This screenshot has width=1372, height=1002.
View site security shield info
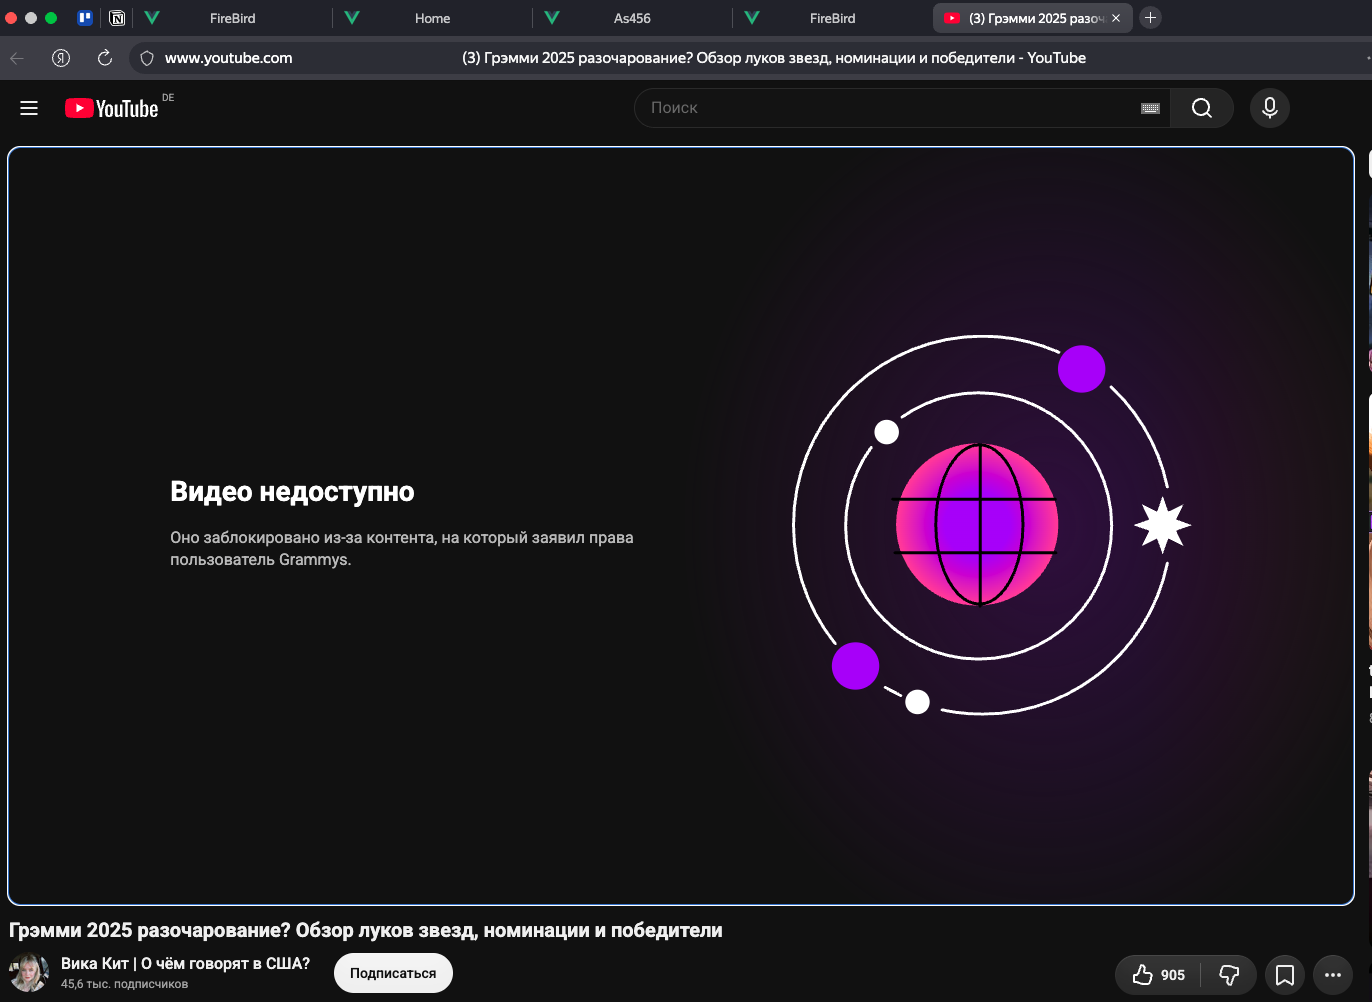[x=147, y=58]
